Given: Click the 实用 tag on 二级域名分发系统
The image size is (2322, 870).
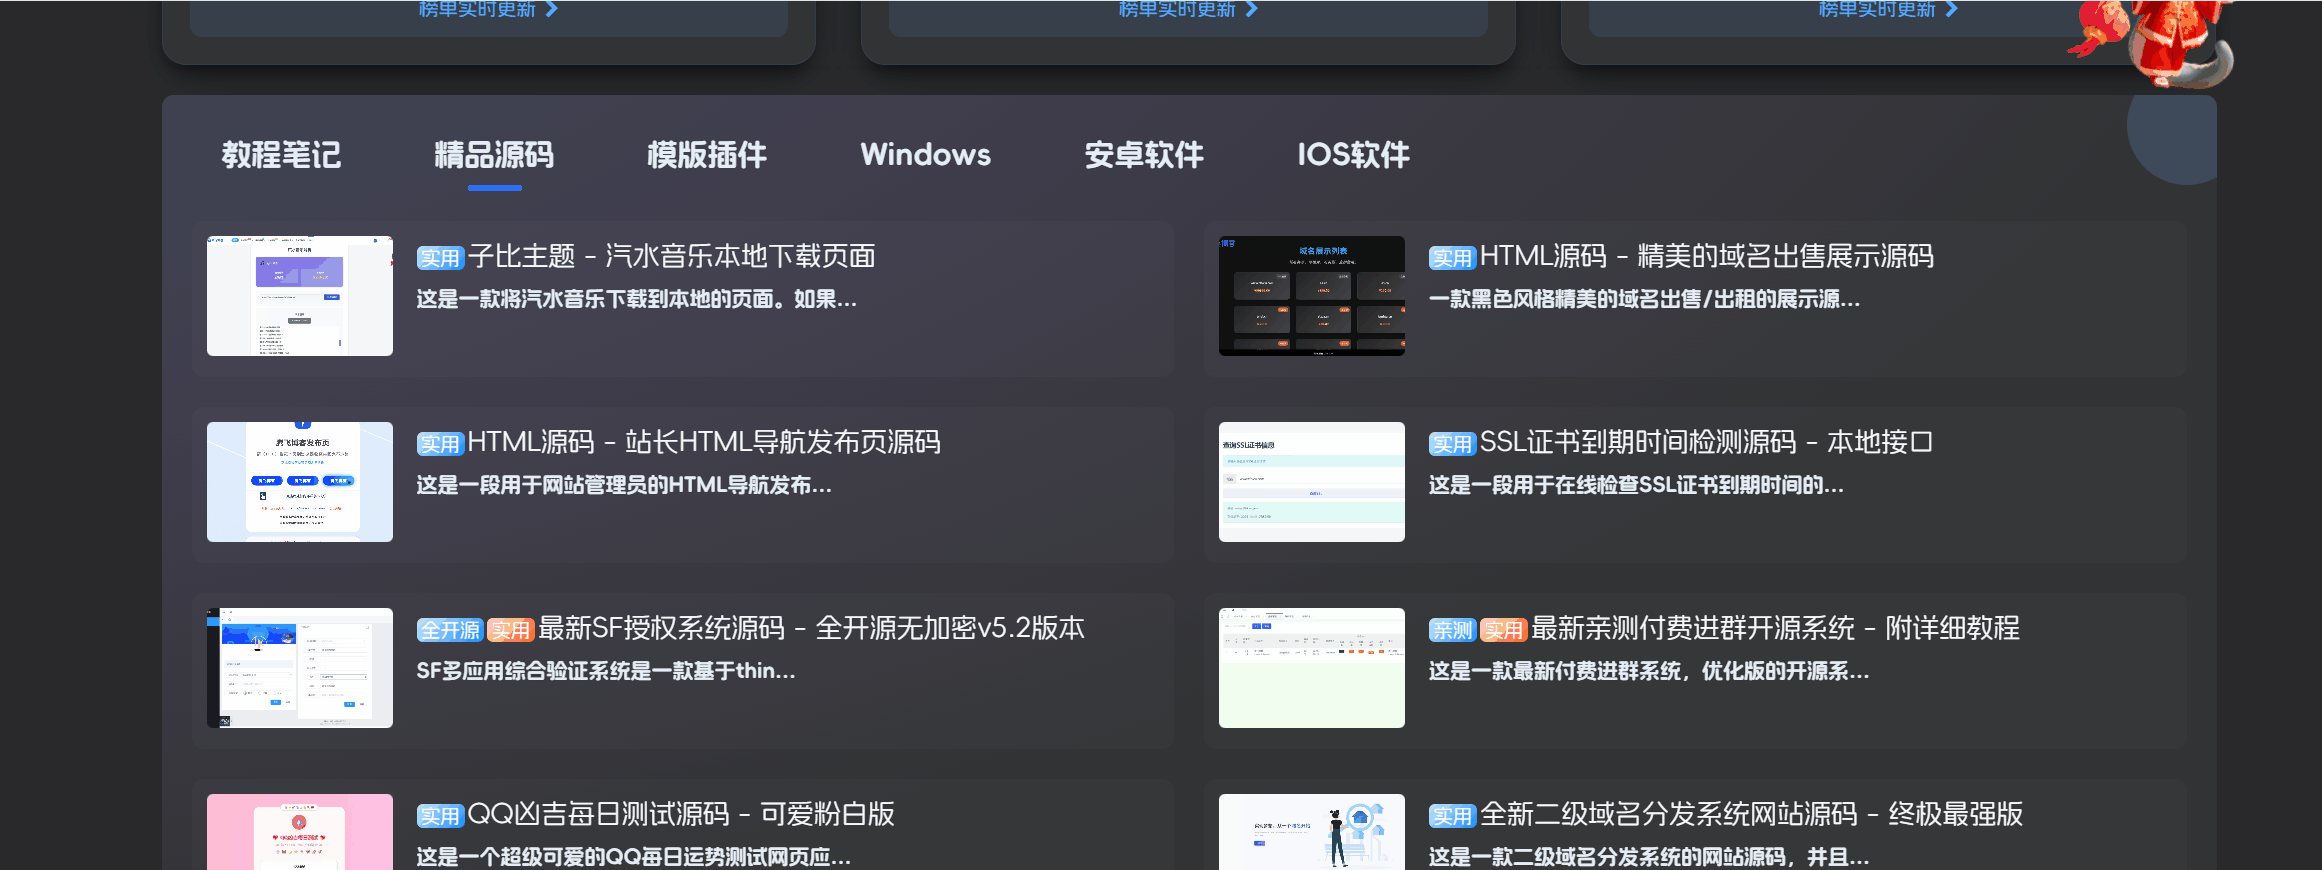Looking at the screenshot, I should point(1452,816).
